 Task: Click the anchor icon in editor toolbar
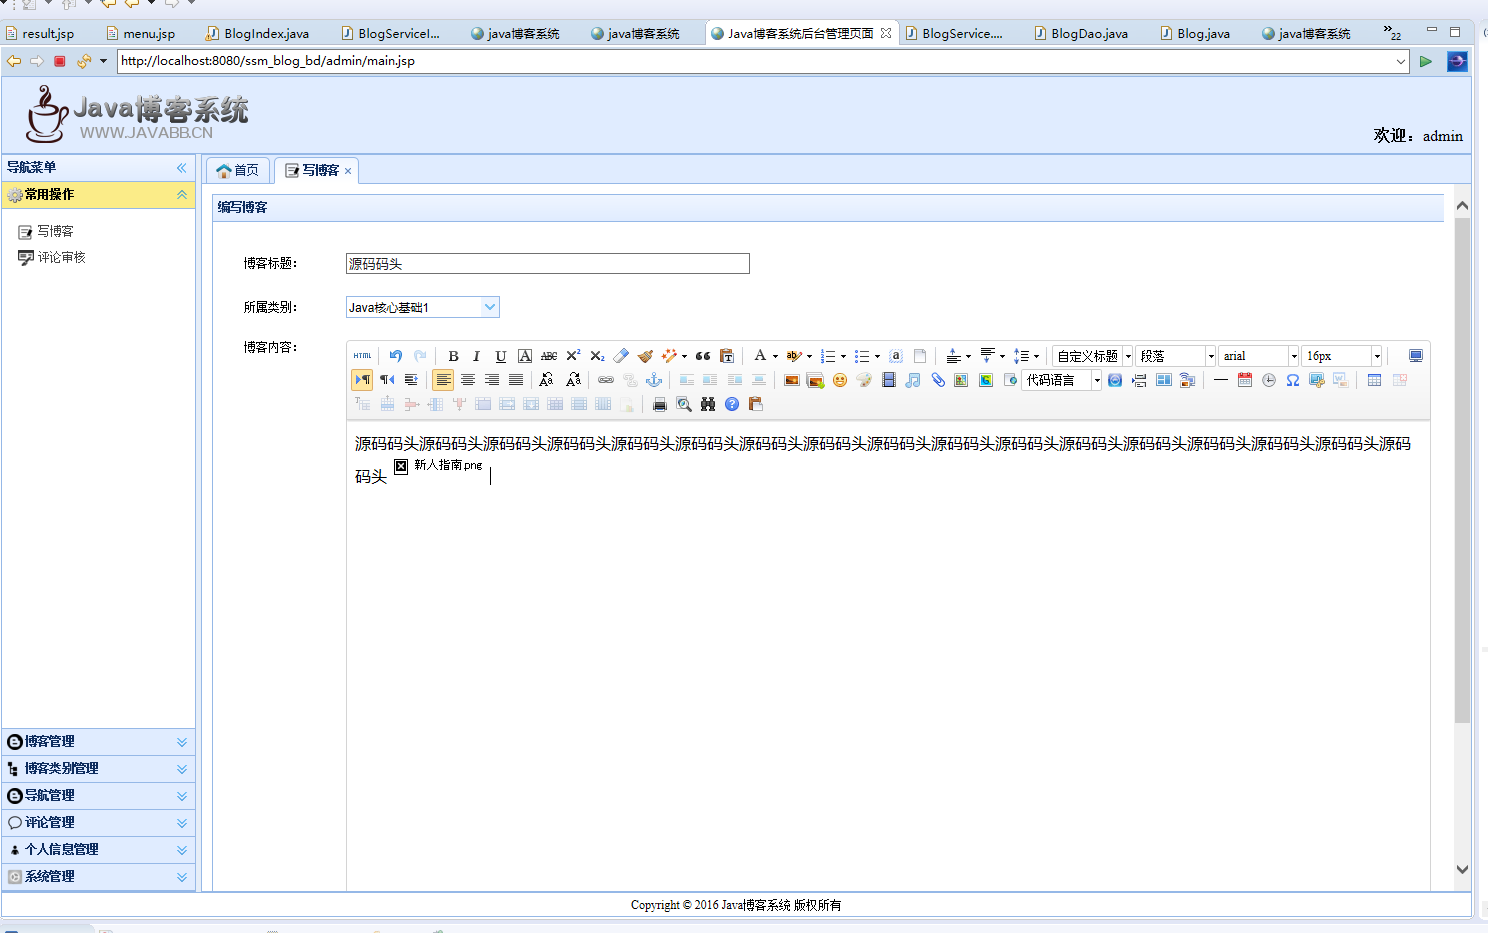(654, 380)
